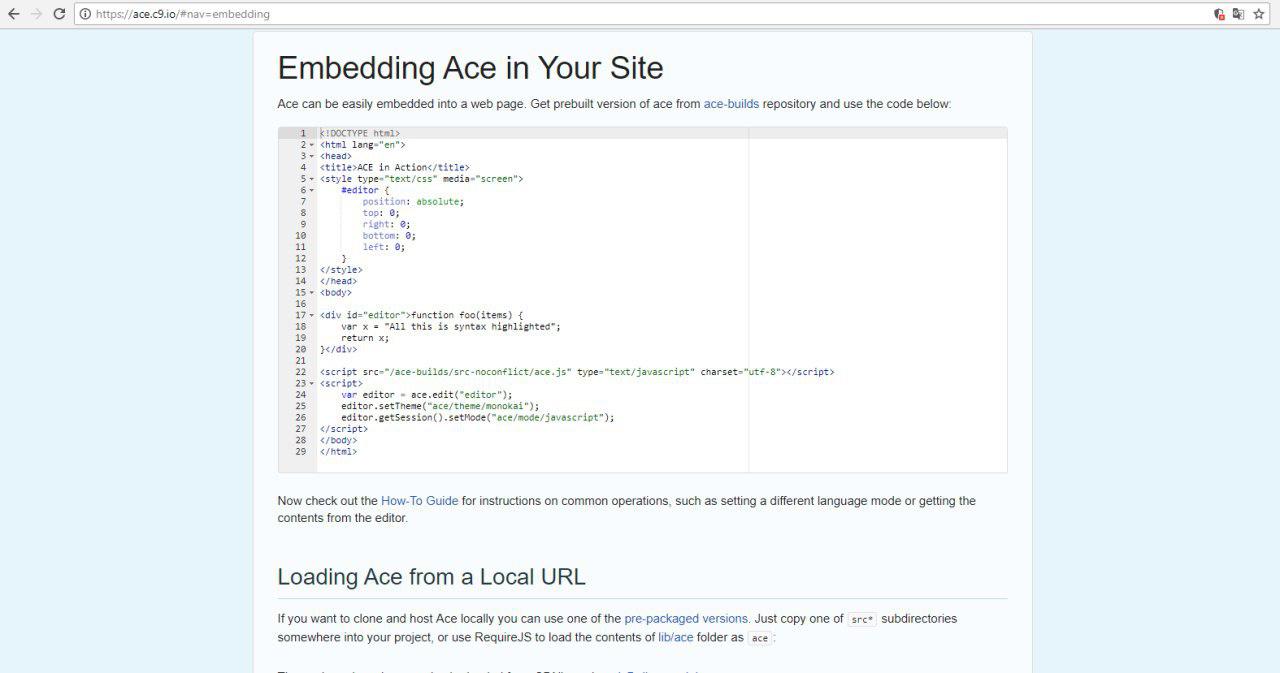Fold the head section on line 3
The width and height of the screenshot is (1280, 673).
click(x=311, y=156)
